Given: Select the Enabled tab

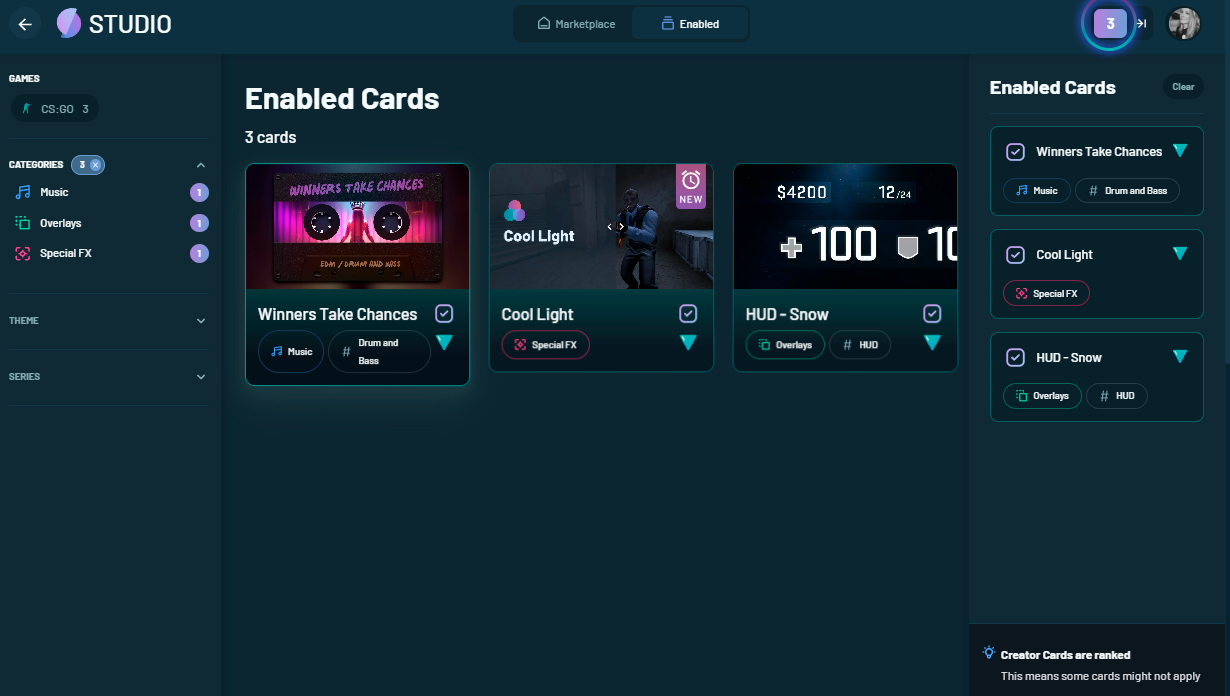Looking at the screenshot, I should [x=690, y=24].
